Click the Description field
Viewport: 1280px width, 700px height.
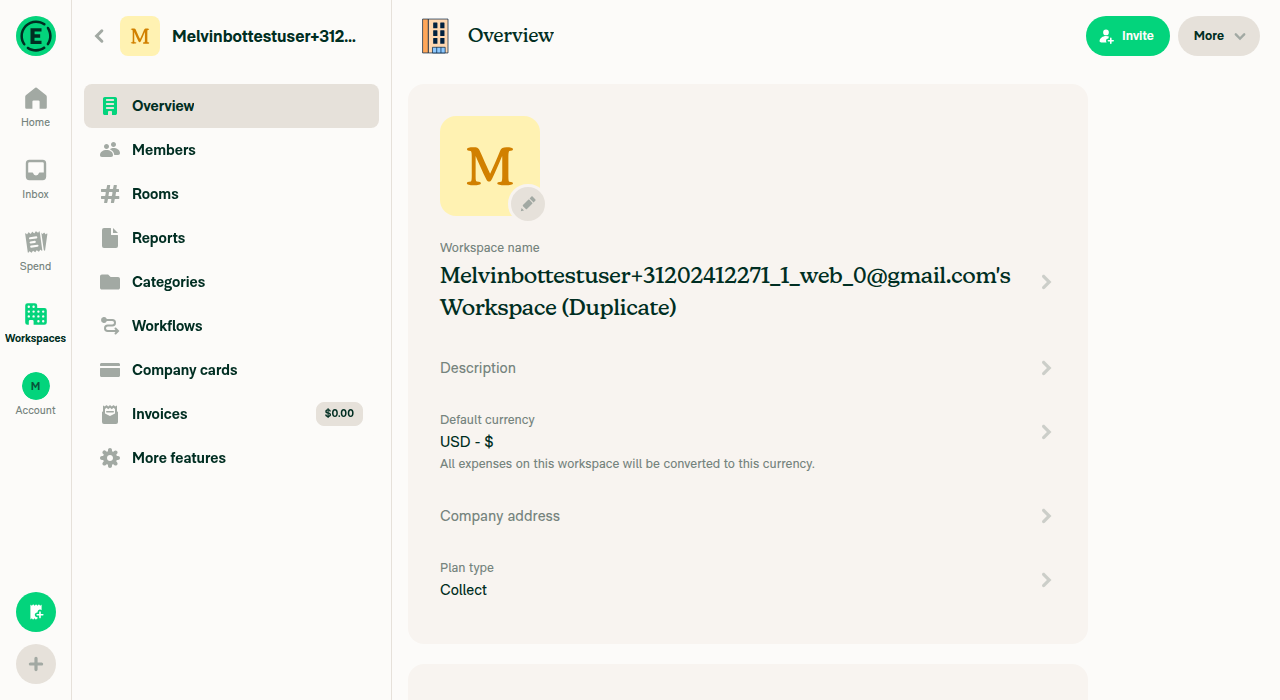tap(748, 368)
